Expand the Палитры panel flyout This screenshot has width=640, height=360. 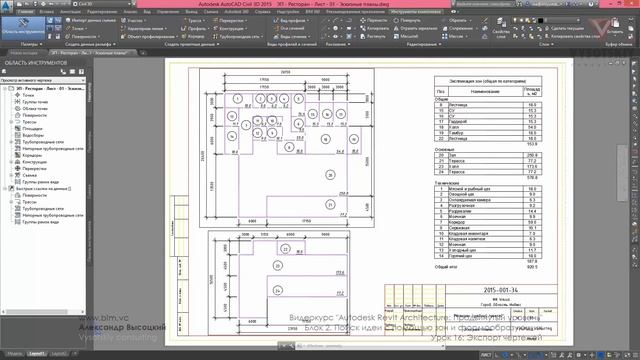pyautogui.click(x=31, y=44)
